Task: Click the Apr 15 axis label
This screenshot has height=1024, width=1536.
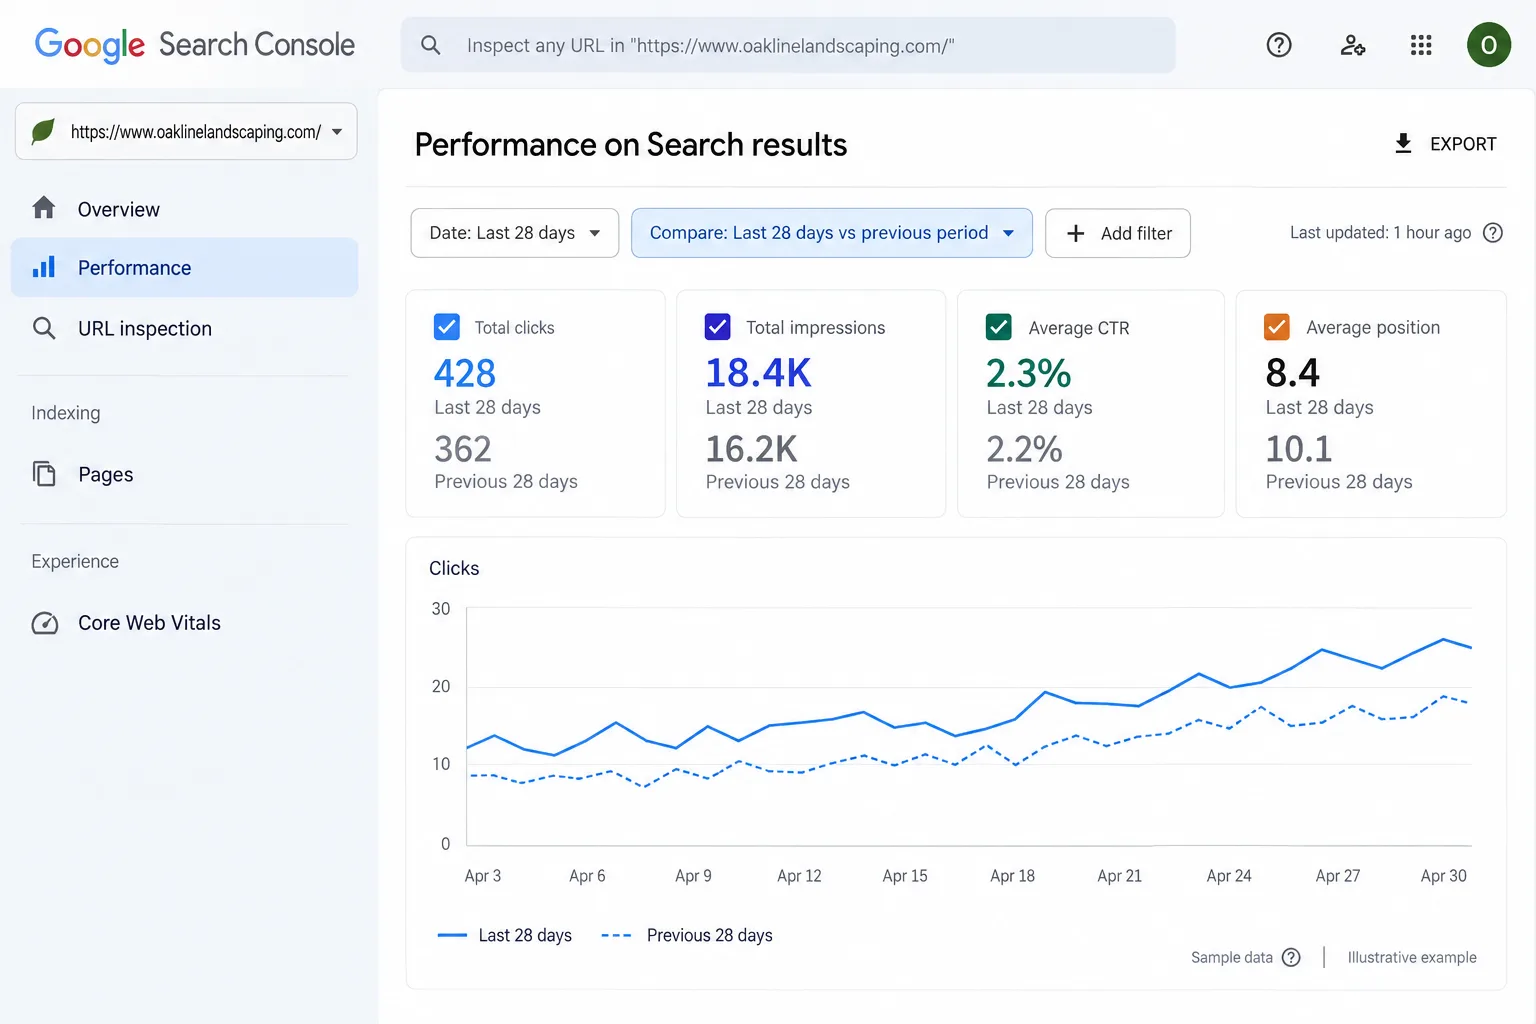Action: tap(905, 876)
